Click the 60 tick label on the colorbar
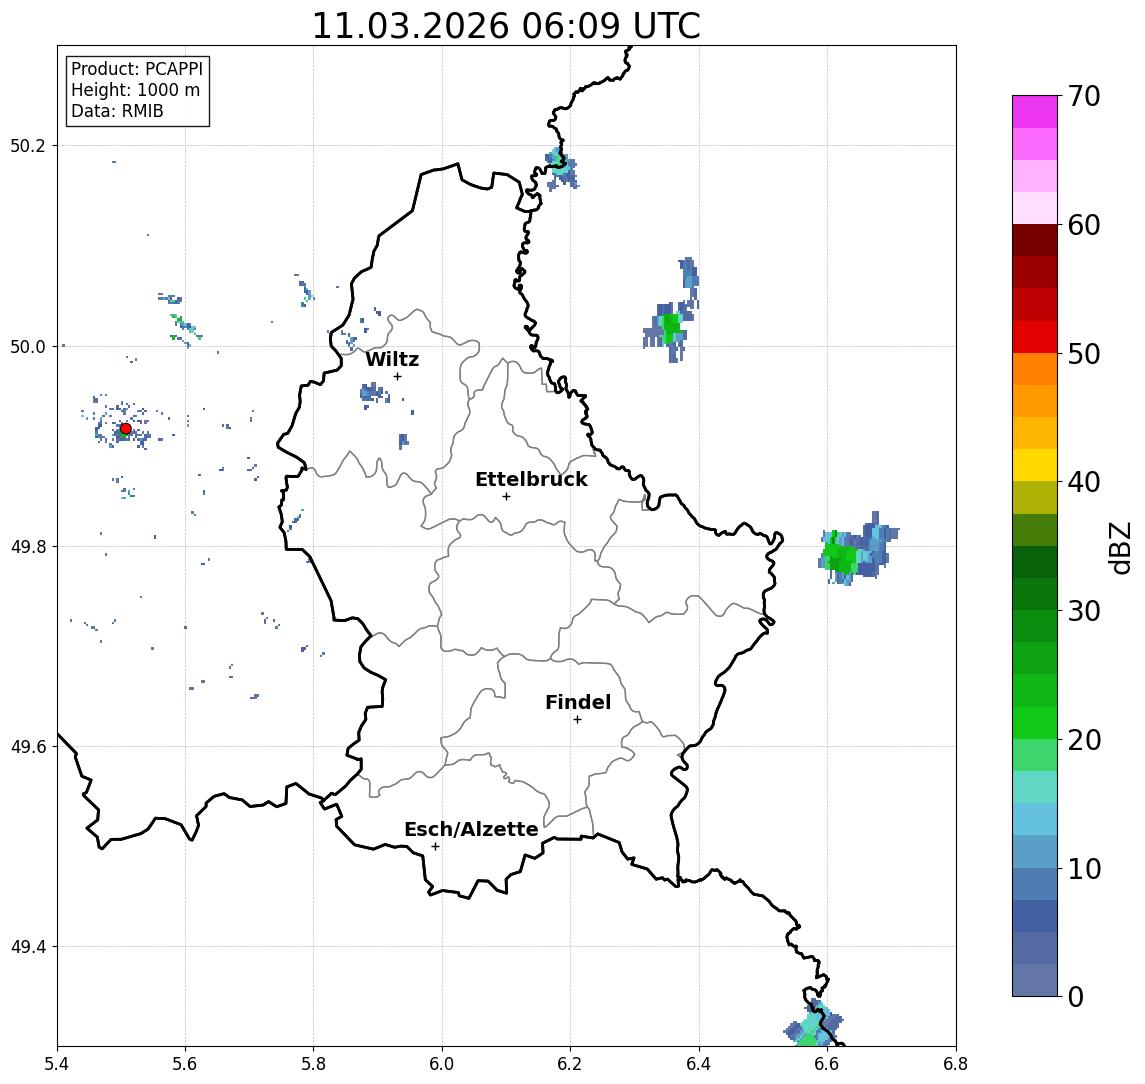Image resolution: width=1145 pixels, height=1084 pixels. pos(1084,225)
